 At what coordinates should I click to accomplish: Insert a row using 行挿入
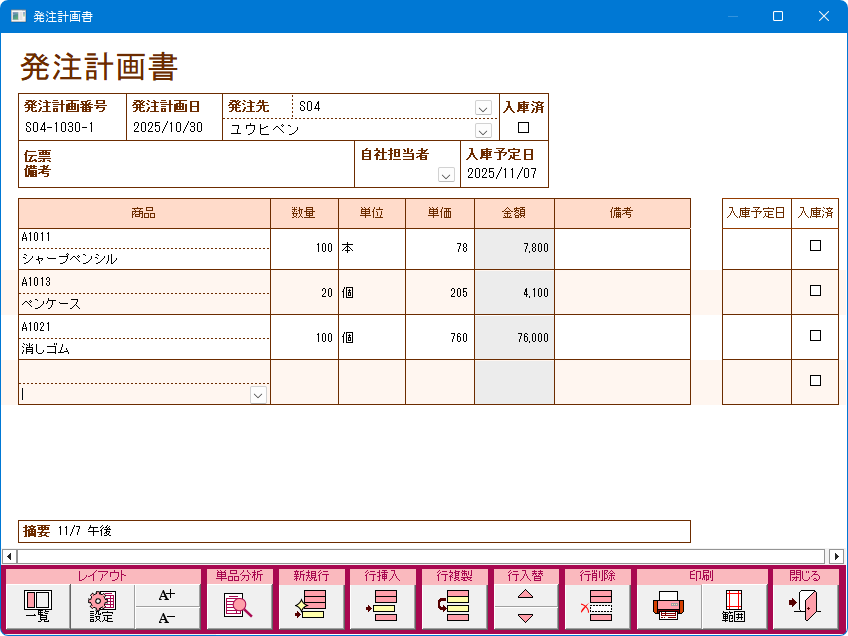pos(382,606)
